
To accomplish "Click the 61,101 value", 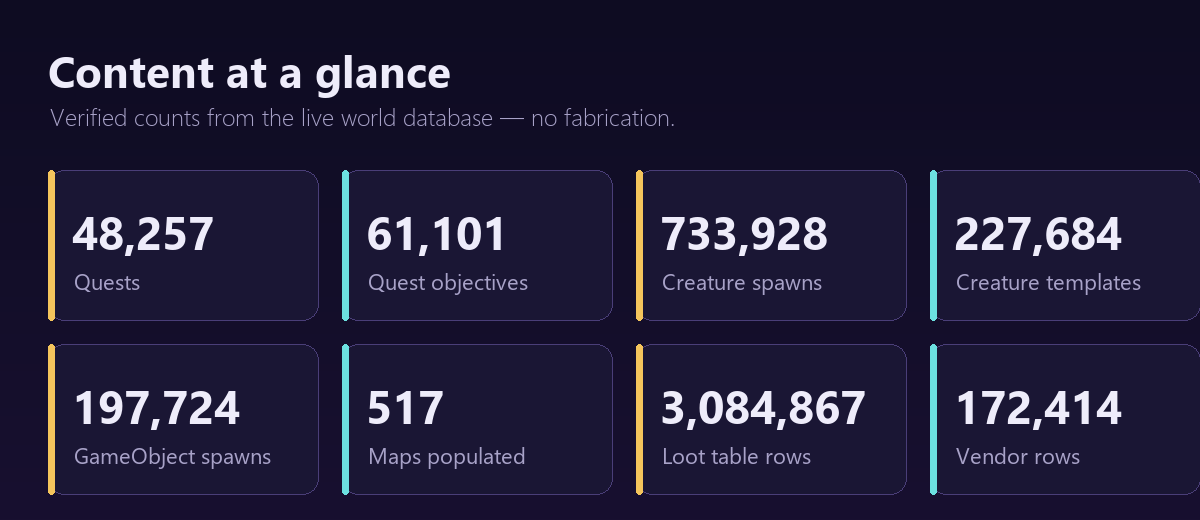I will (437, 235).
